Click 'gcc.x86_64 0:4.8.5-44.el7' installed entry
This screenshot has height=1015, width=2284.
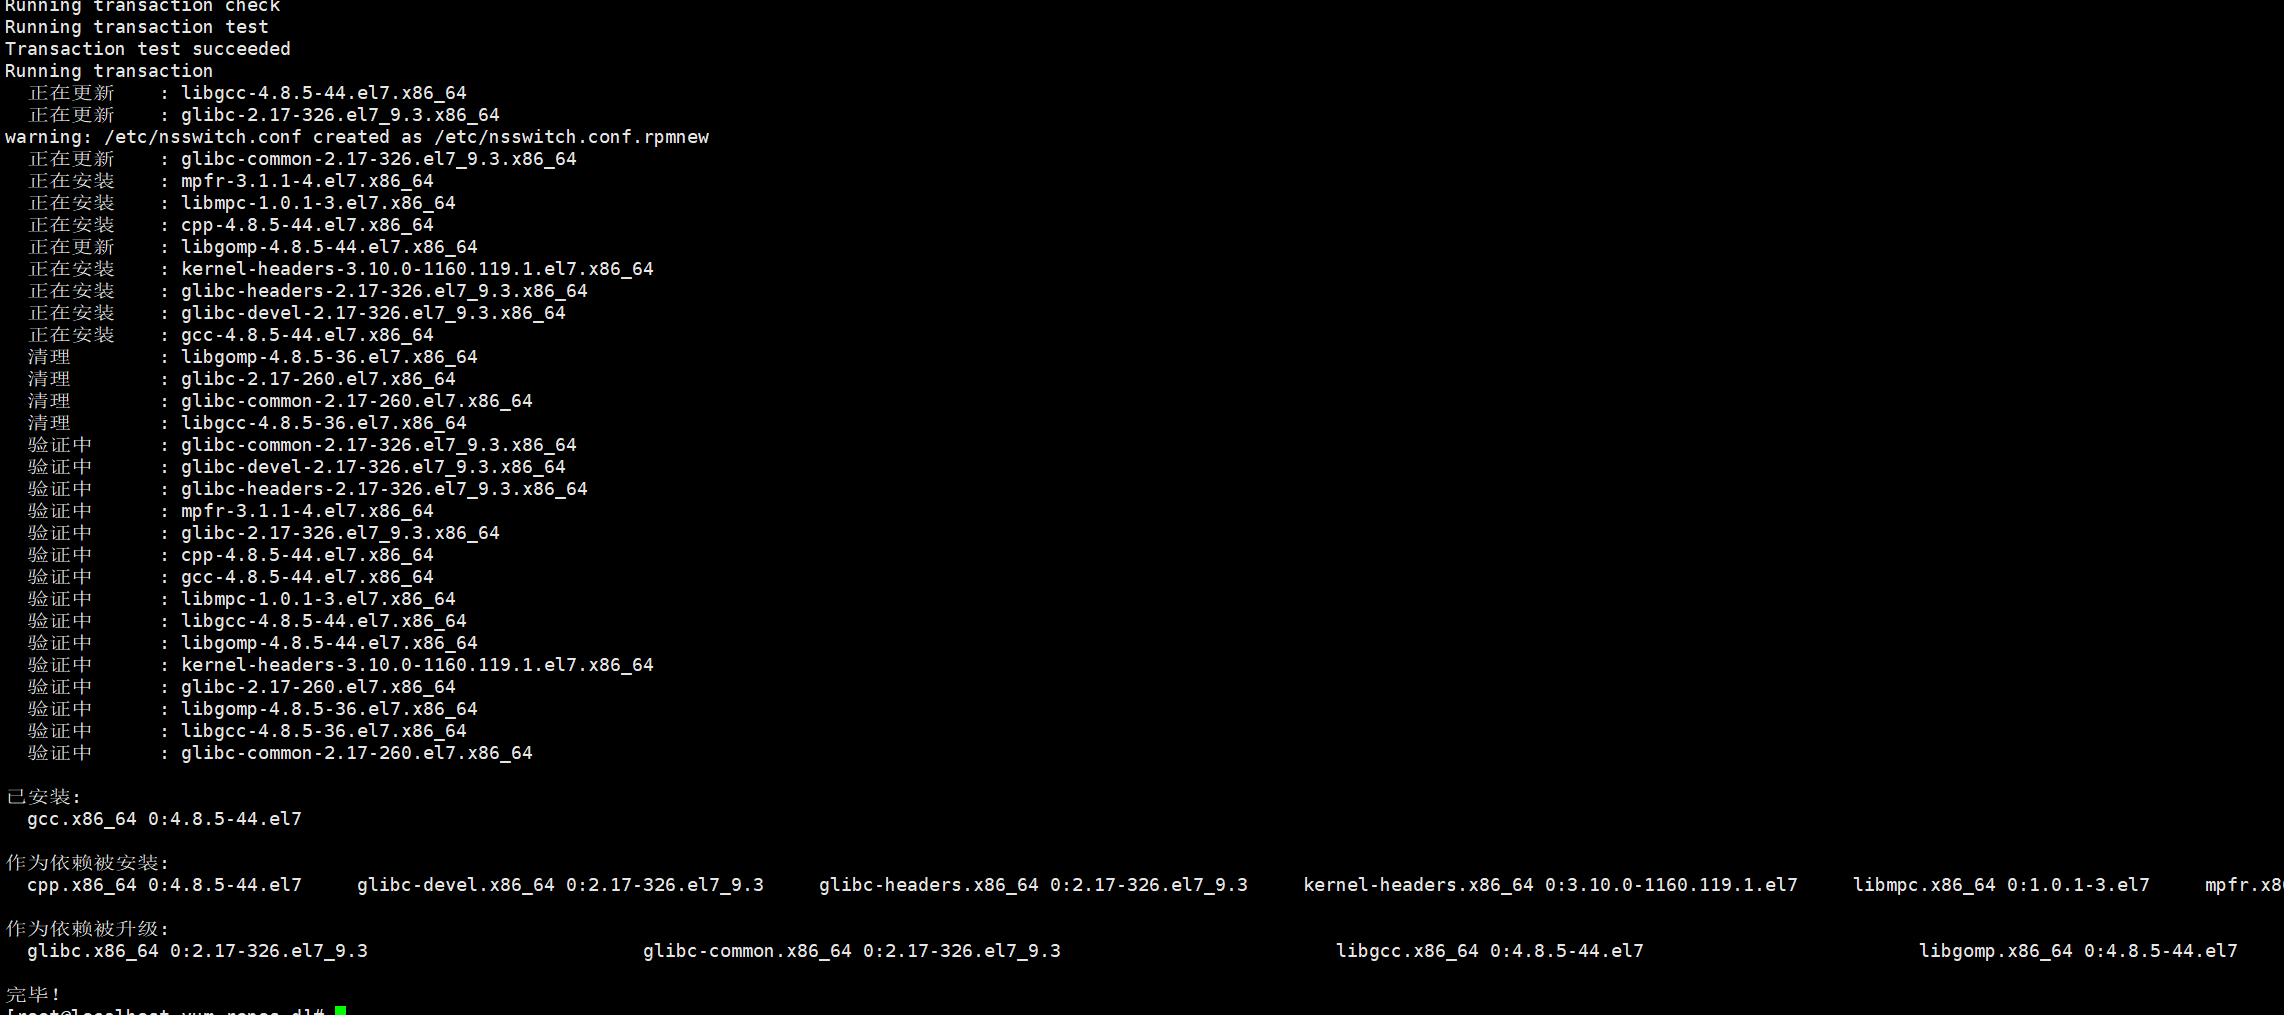pyautogui.click(x=164, y=819)
